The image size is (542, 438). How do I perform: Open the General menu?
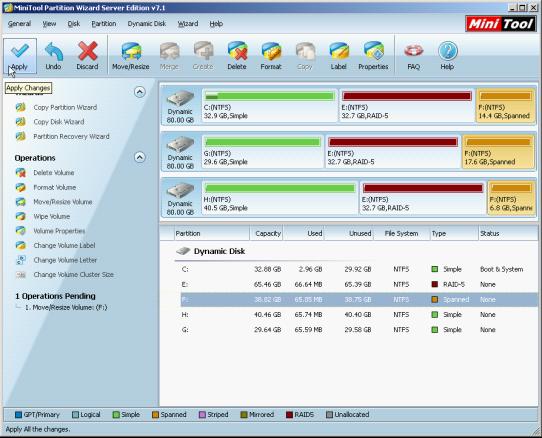(x=19, y=24)
